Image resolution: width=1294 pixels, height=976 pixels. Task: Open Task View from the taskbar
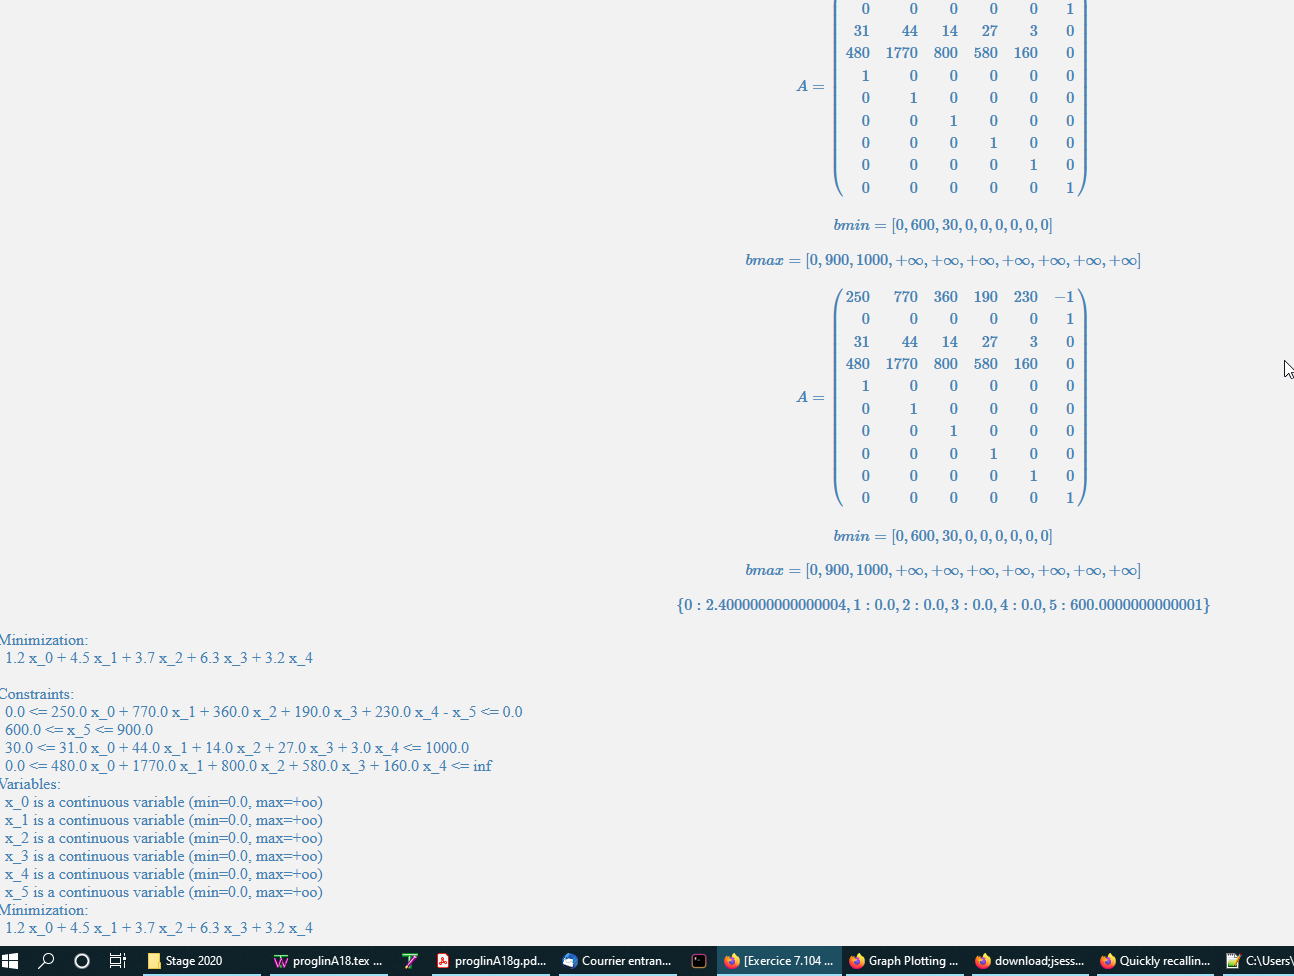(x=118, y=961)
